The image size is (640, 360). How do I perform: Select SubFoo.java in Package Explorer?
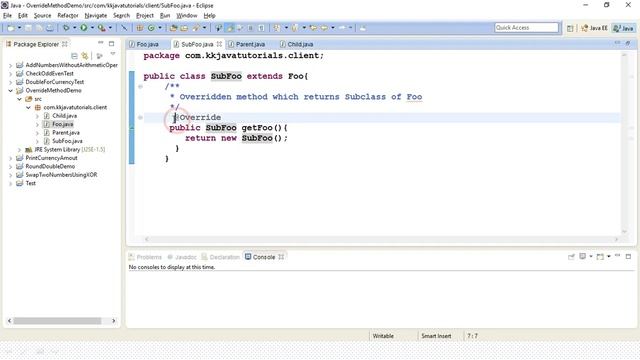(x=67, y=141)
